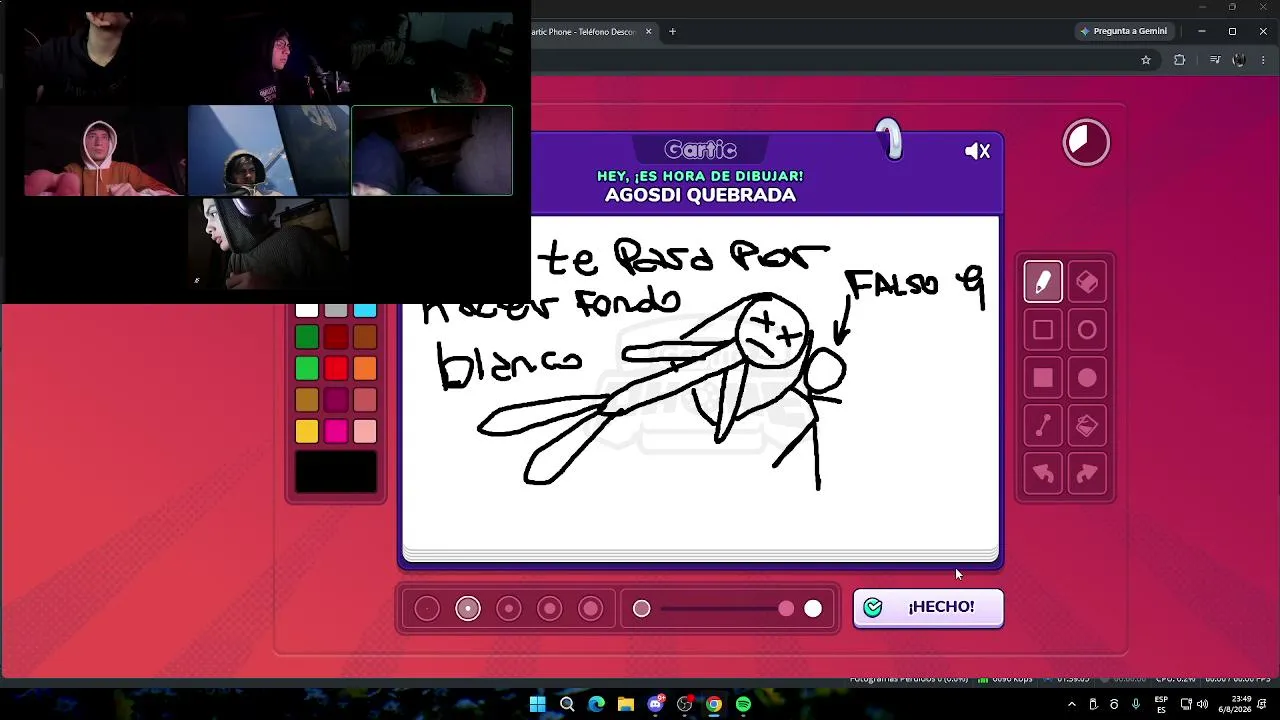Toggle the Gartic sound mute icon

977,151
